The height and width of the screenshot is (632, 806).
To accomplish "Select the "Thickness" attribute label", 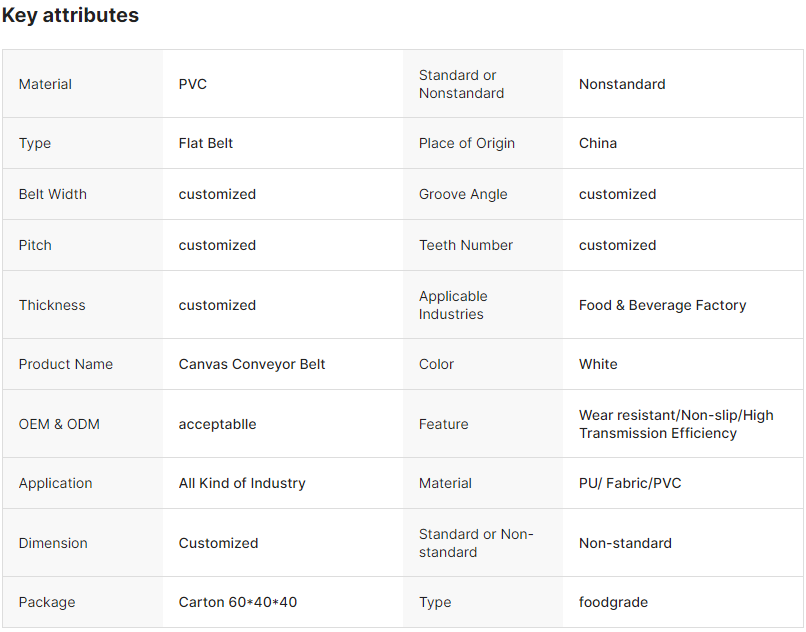I will click(x=52, y=305).
